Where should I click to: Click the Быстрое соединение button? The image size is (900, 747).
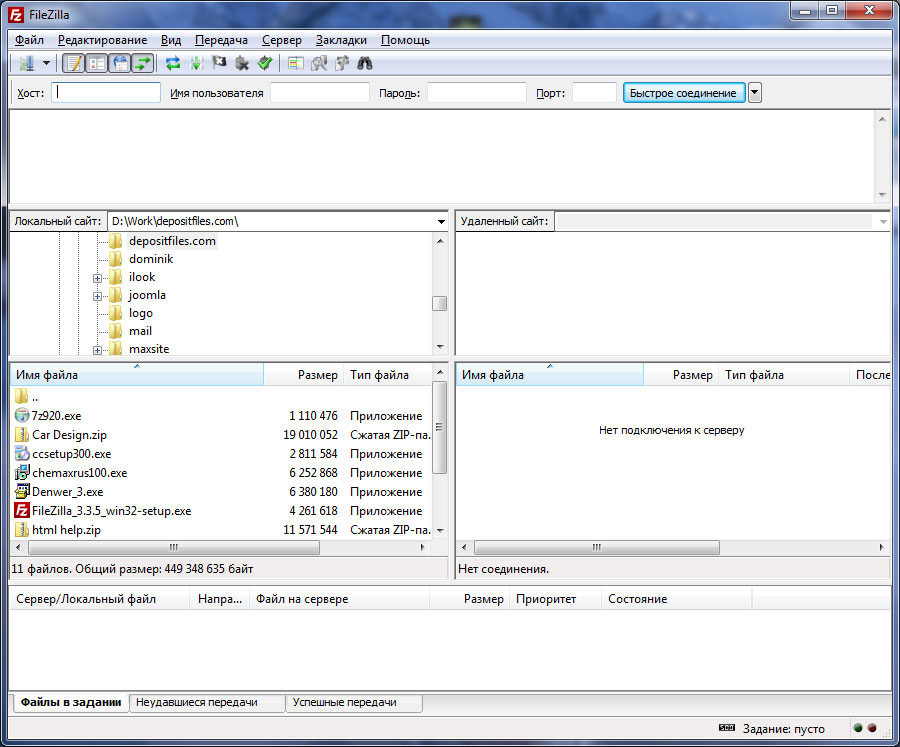[684, 92]
